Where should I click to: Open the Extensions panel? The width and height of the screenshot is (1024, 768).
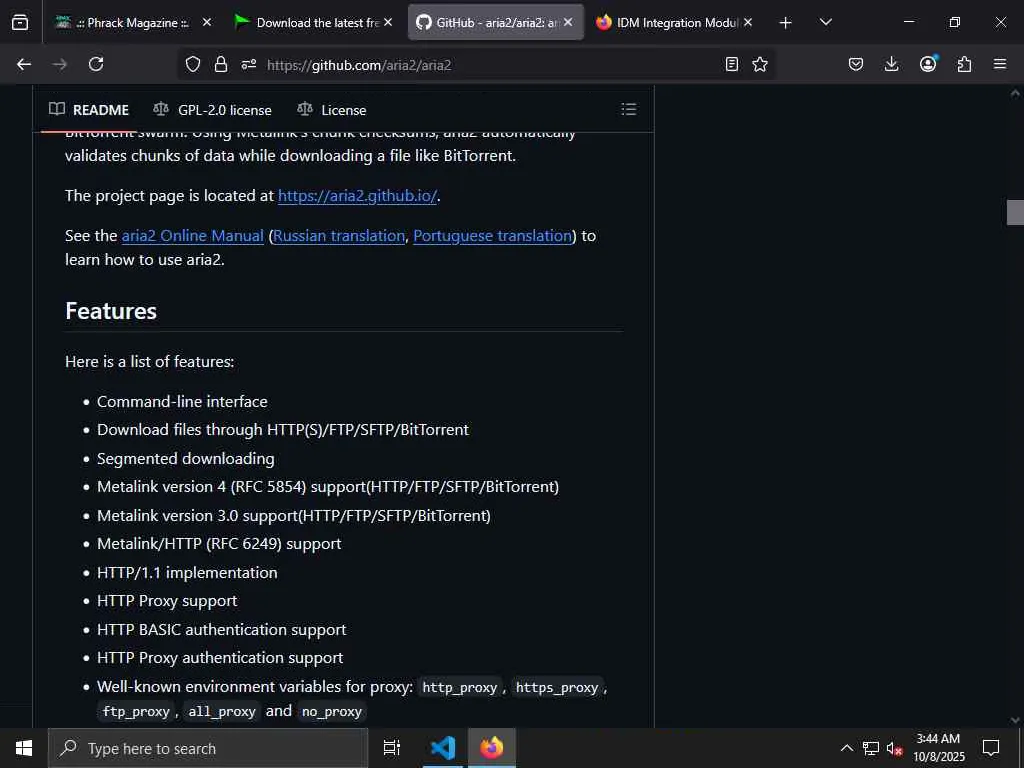point(964,64)
